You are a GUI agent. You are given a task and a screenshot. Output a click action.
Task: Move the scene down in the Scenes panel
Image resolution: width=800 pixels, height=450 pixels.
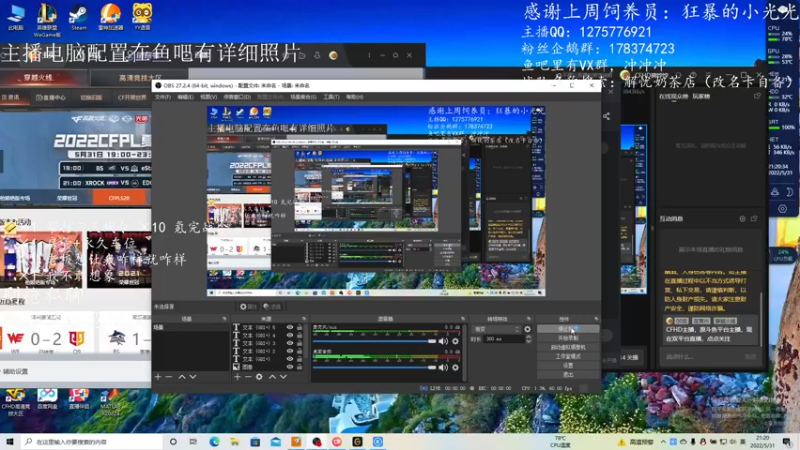coord(193,377)
